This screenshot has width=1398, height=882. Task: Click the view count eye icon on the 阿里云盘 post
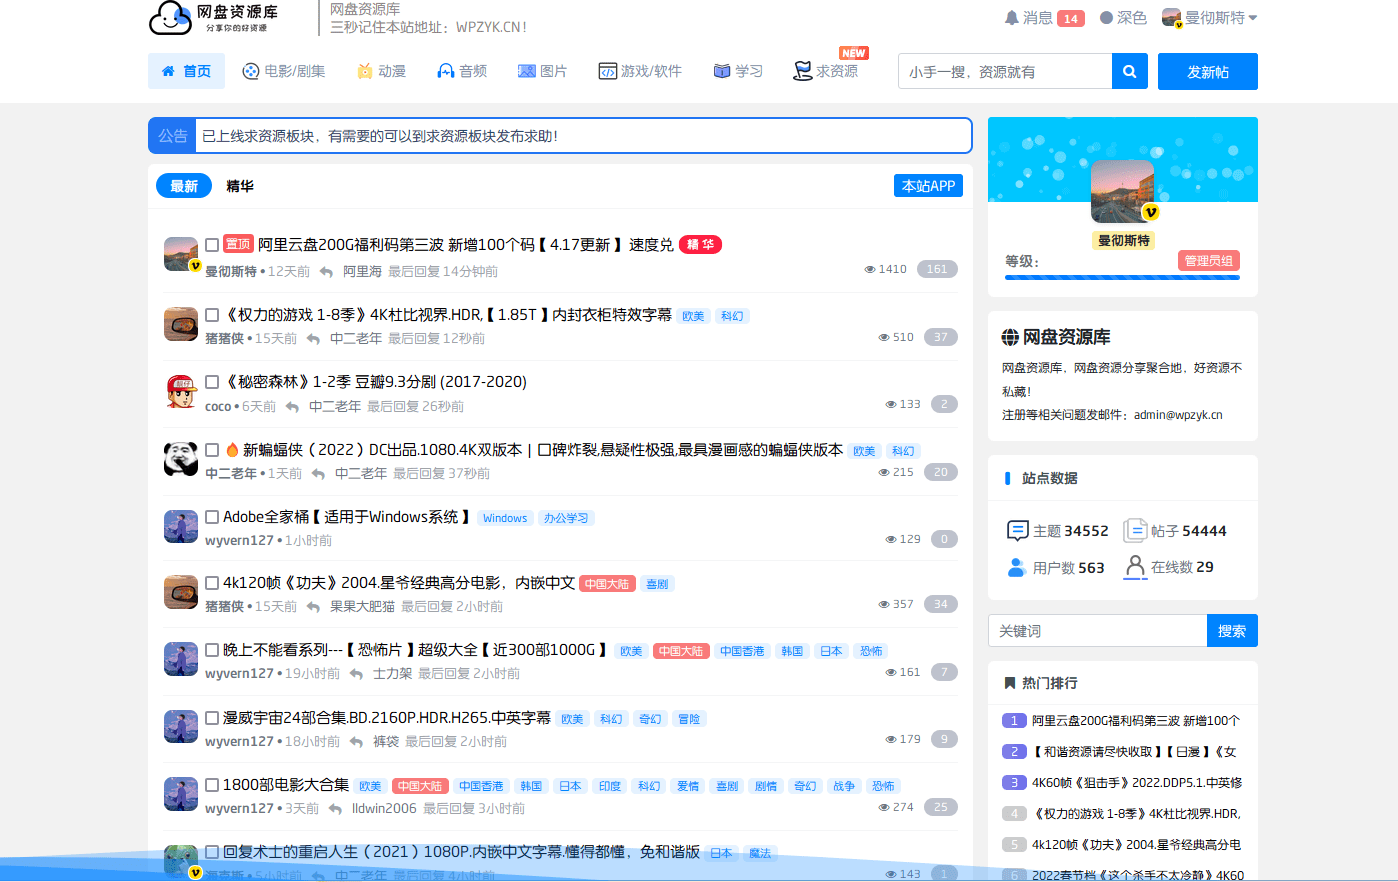click(x=870, y=269)
